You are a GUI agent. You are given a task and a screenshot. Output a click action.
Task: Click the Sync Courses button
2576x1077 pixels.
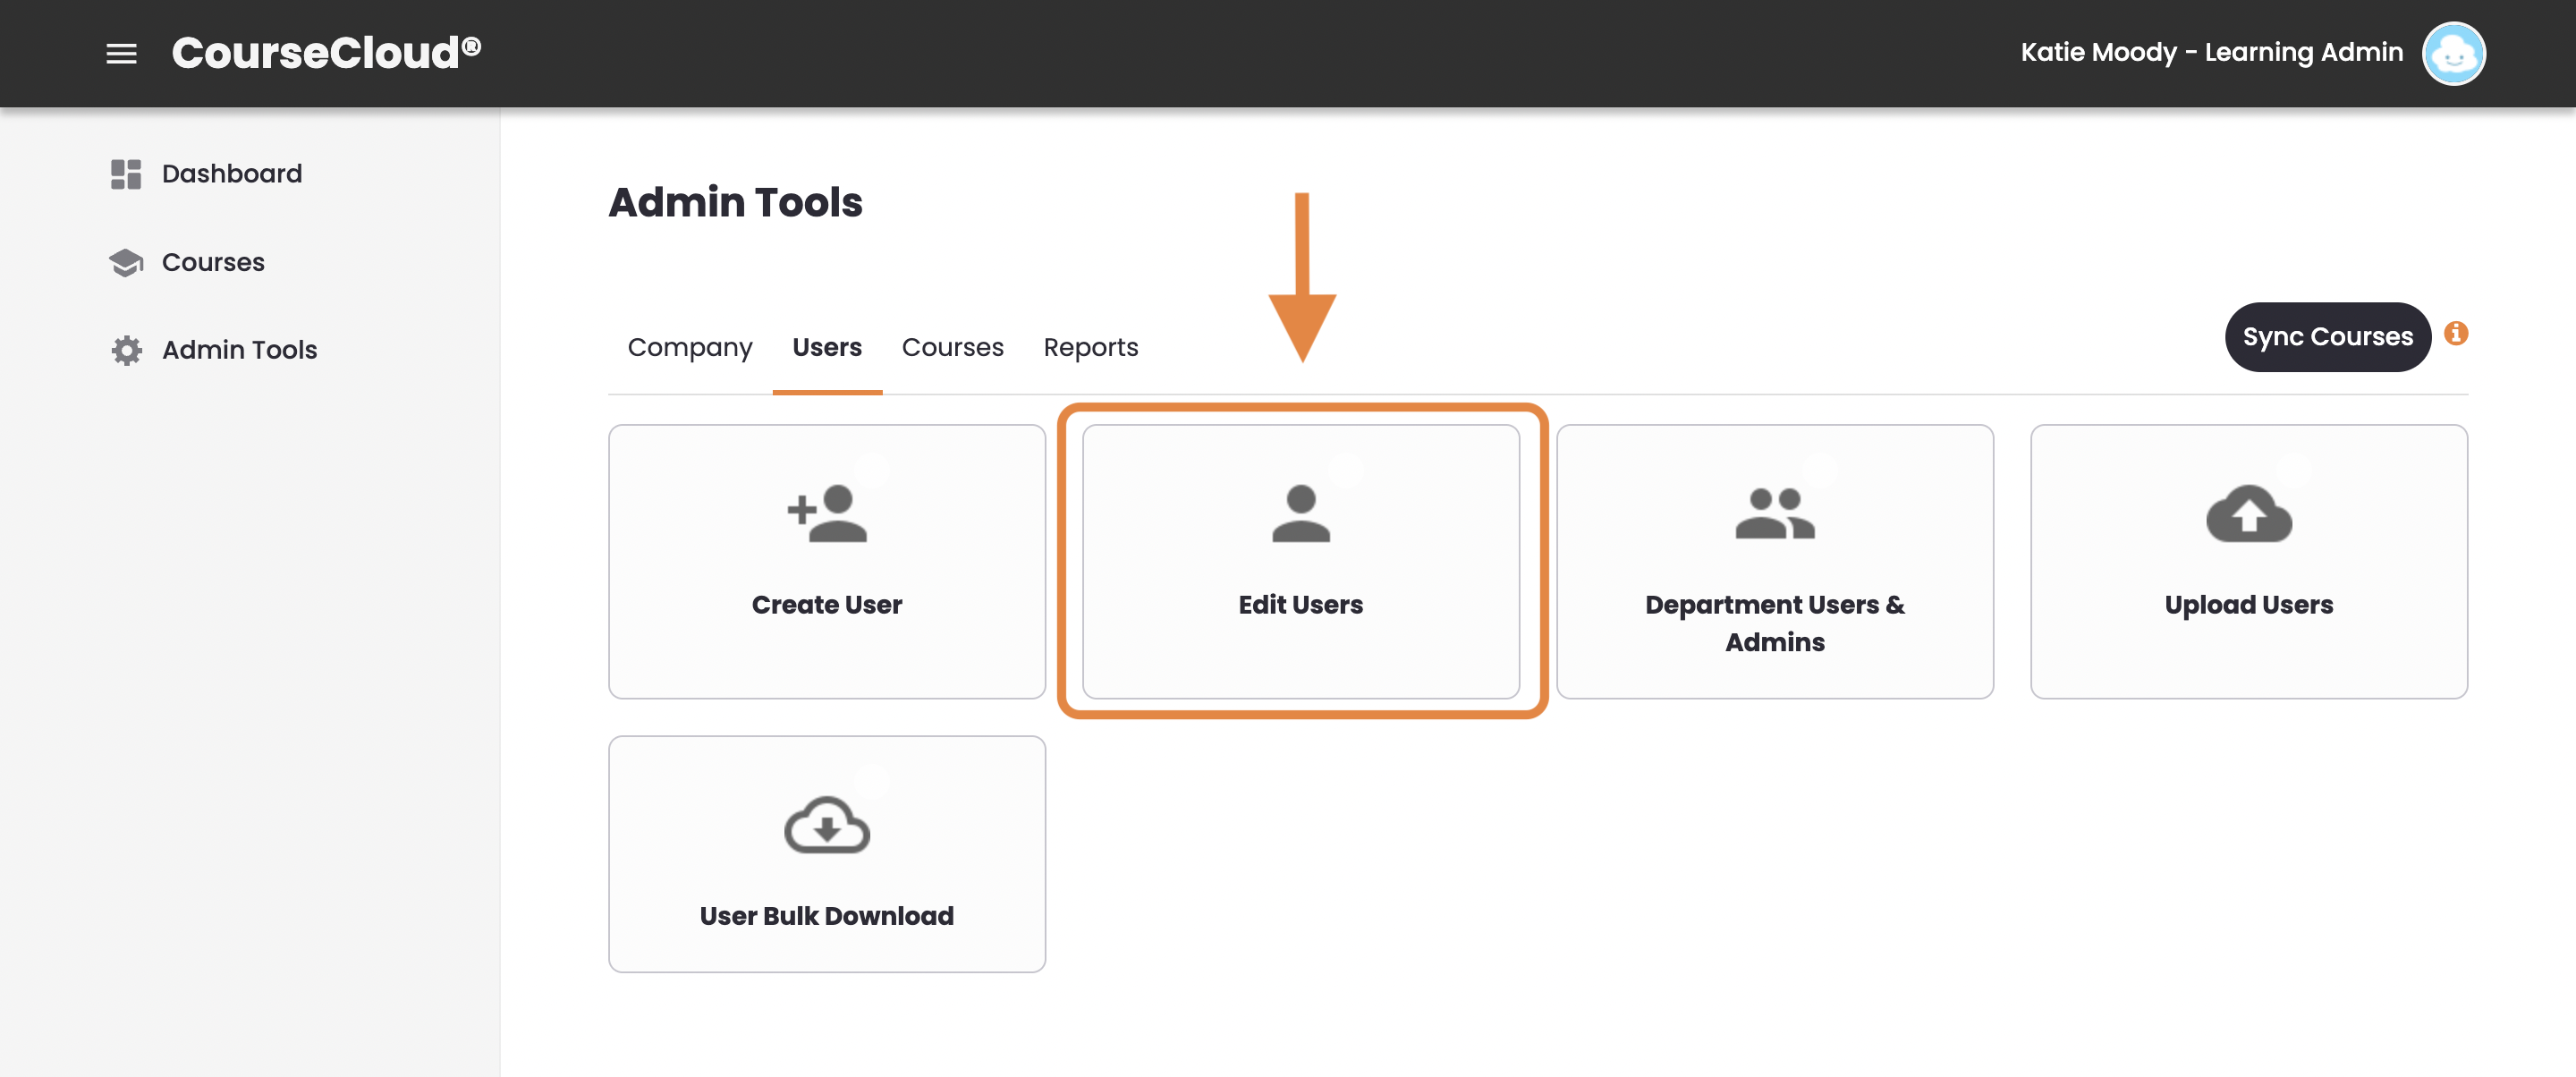[x=2327, y=337]
